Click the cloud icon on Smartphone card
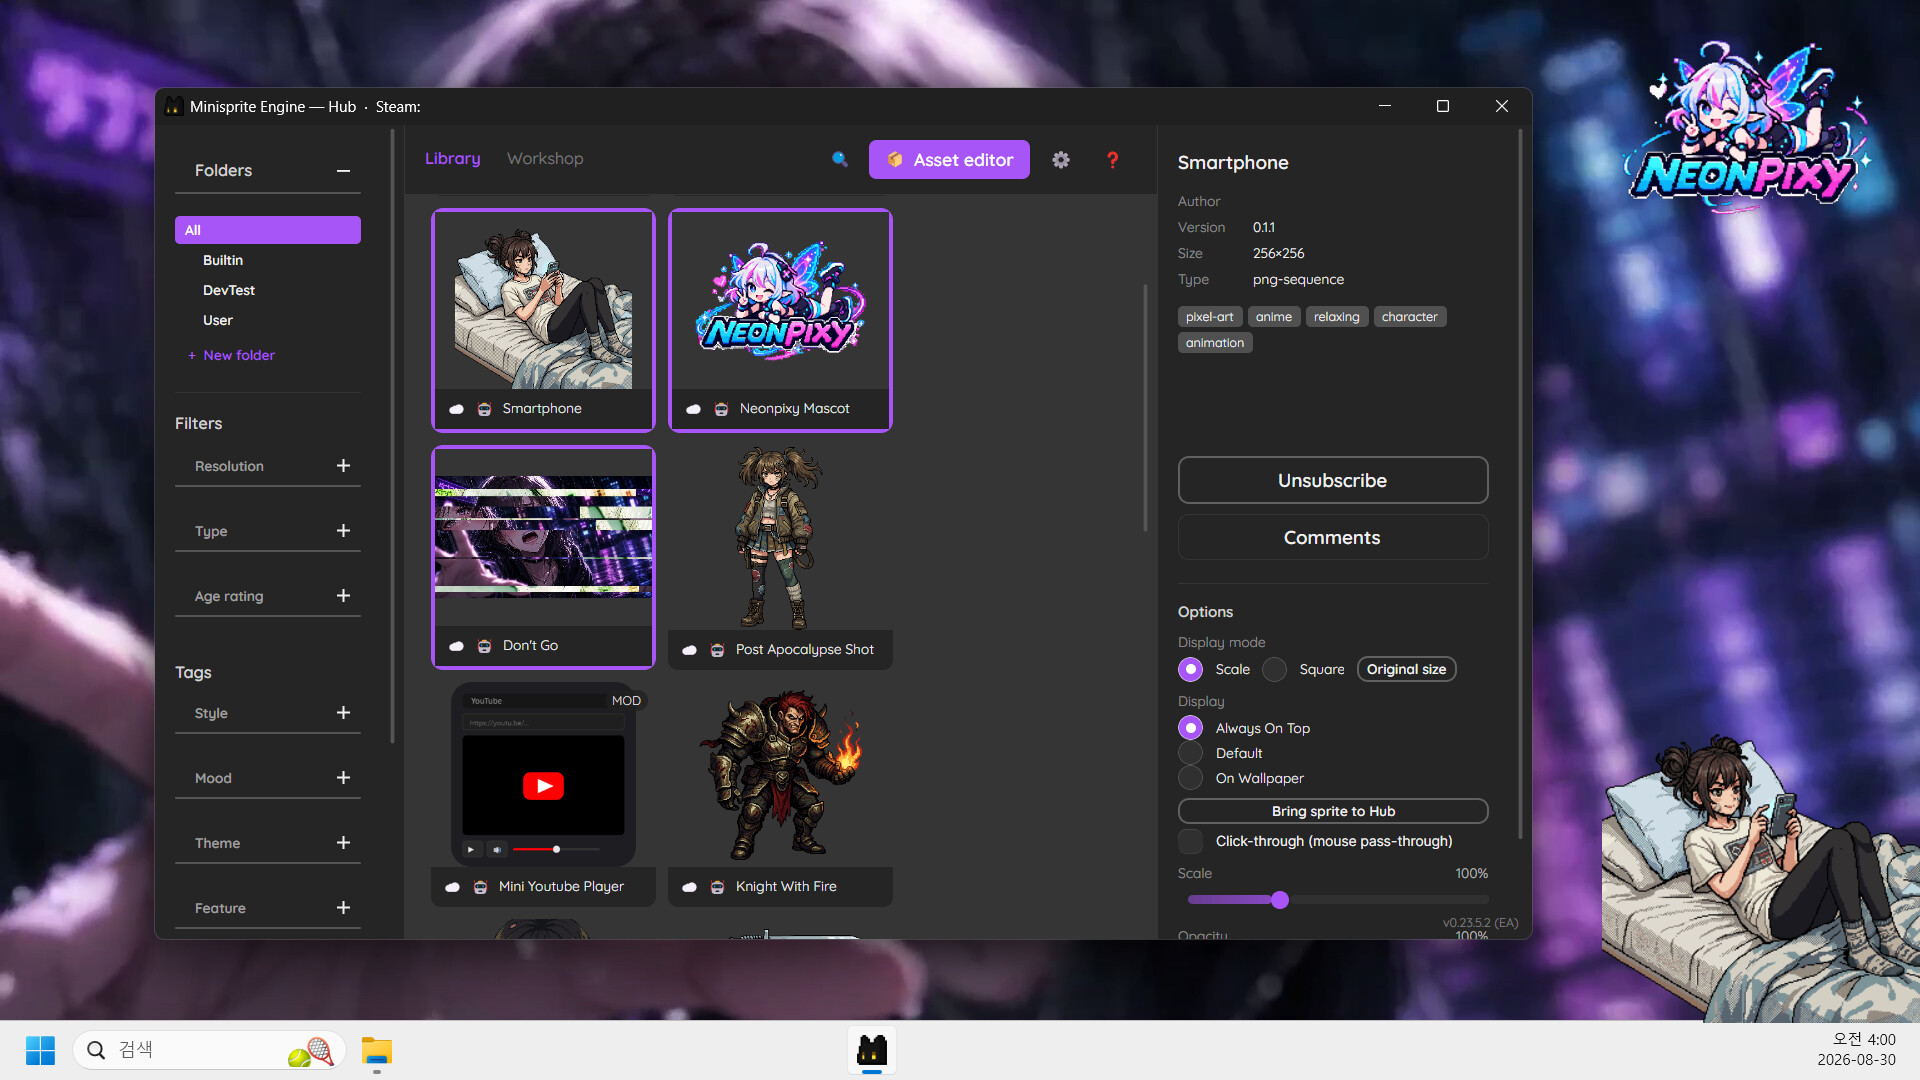This screenshot has width=1920, height=1080. coord(456,409)
